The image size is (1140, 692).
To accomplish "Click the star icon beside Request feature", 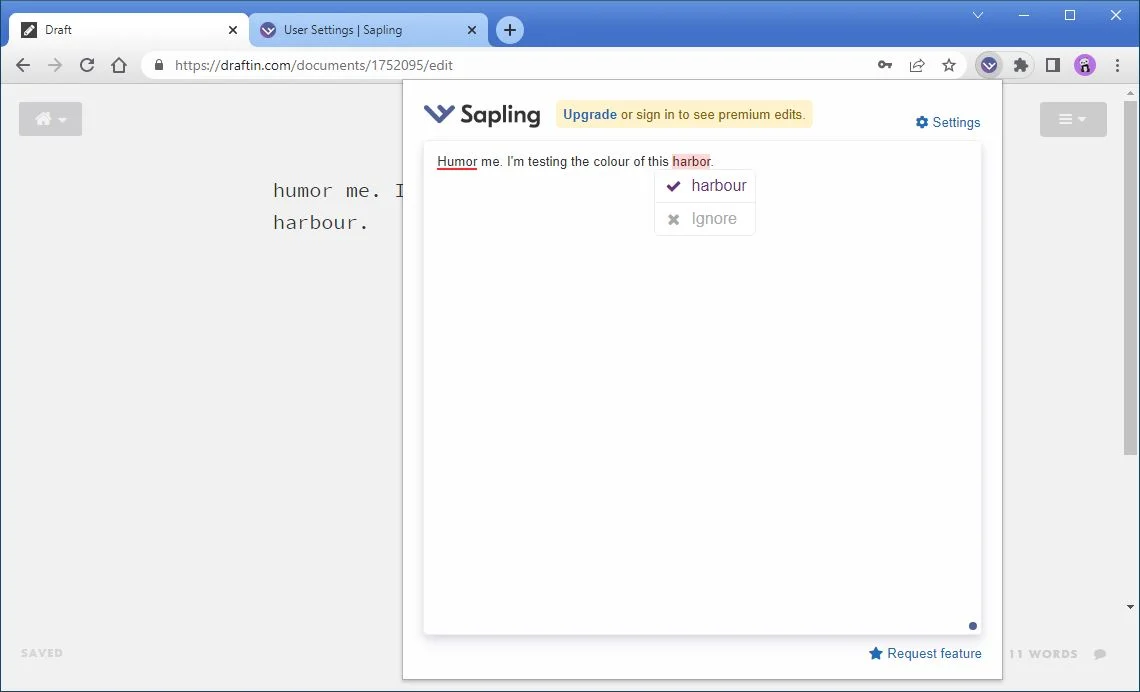I will click(x=876, y=653).
